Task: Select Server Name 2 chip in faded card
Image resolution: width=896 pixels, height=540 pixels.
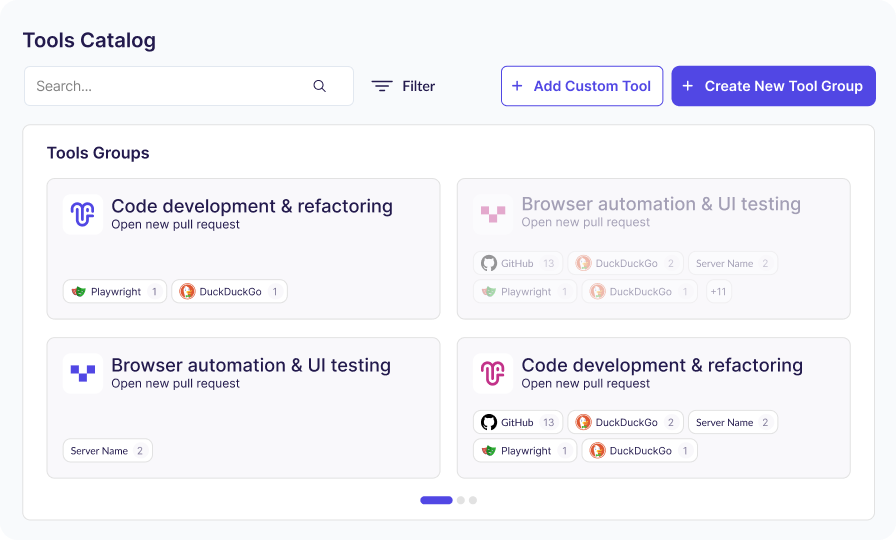Action: pyautogui.click(x=733, y=263)
